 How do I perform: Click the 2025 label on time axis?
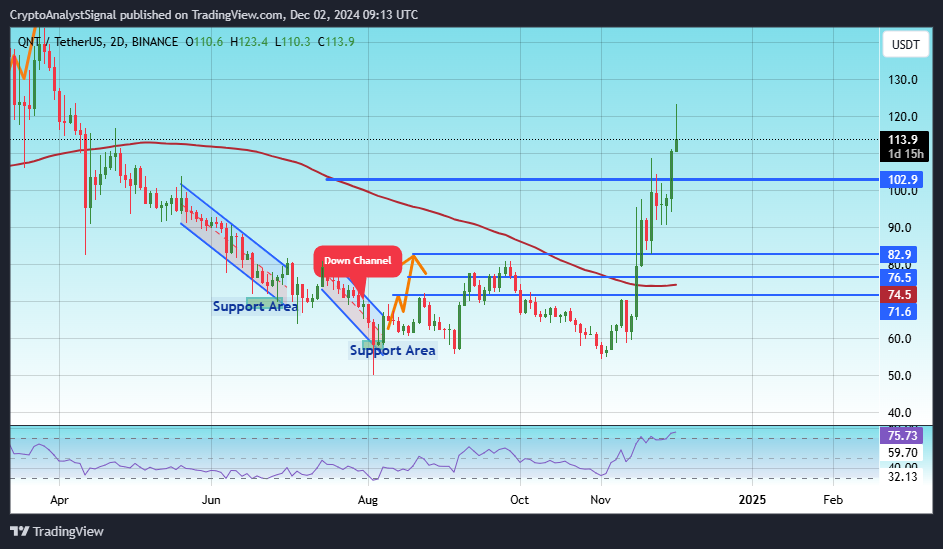752,500
